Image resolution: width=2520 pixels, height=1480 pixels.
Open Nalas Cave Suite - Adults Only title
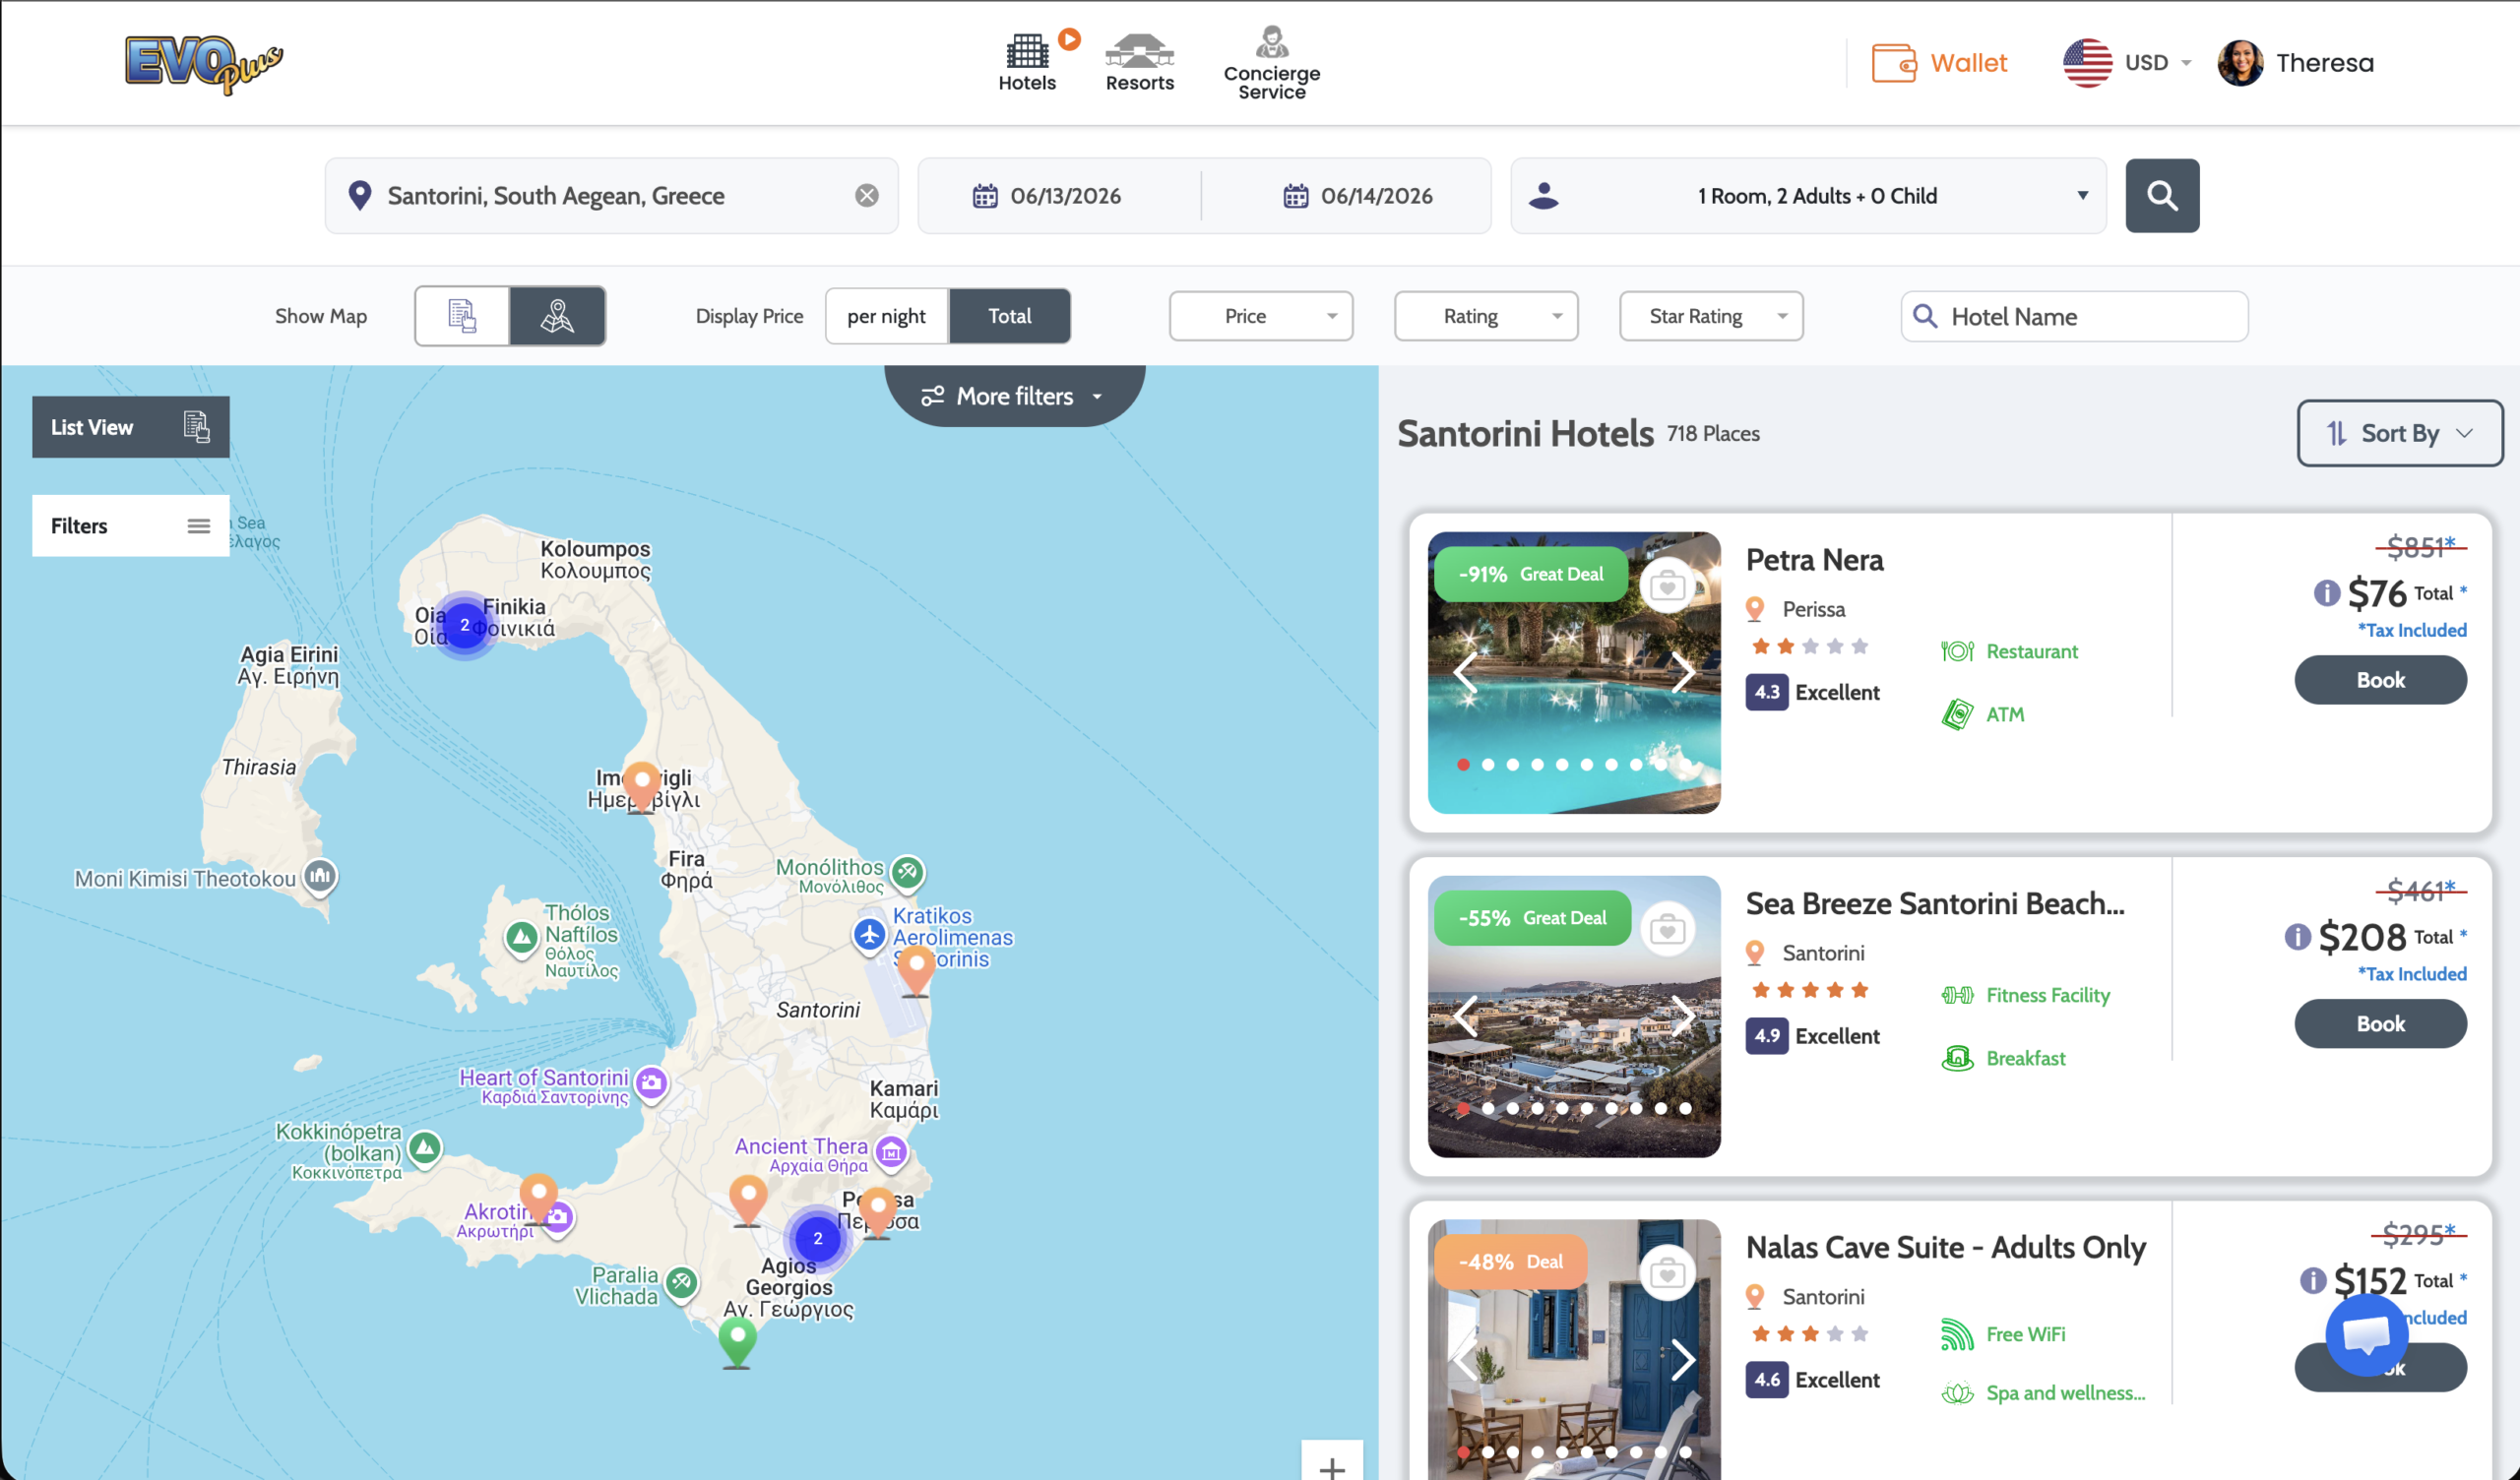click(1946, 1248)
